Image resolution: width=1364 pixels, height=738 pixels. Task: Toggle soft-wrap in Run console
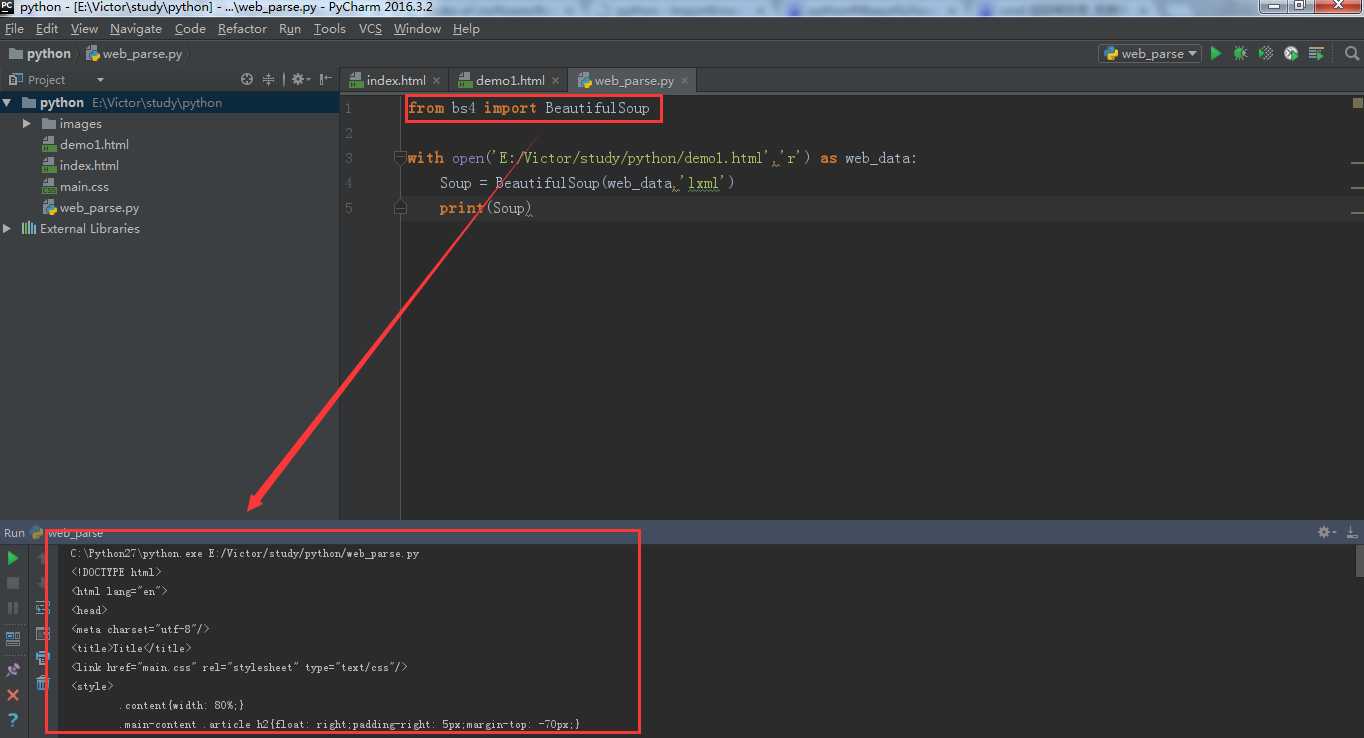pos(42,608)
